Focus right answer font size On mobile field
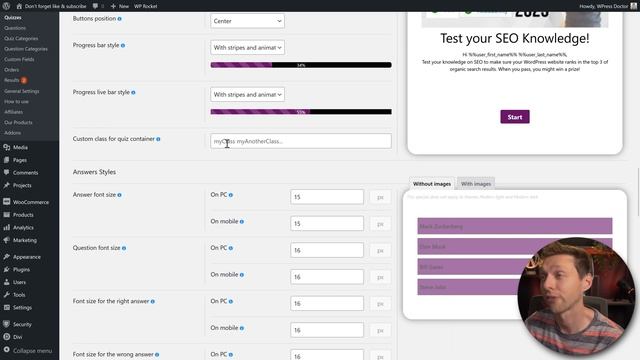640x360 pixels. (327, 330)
